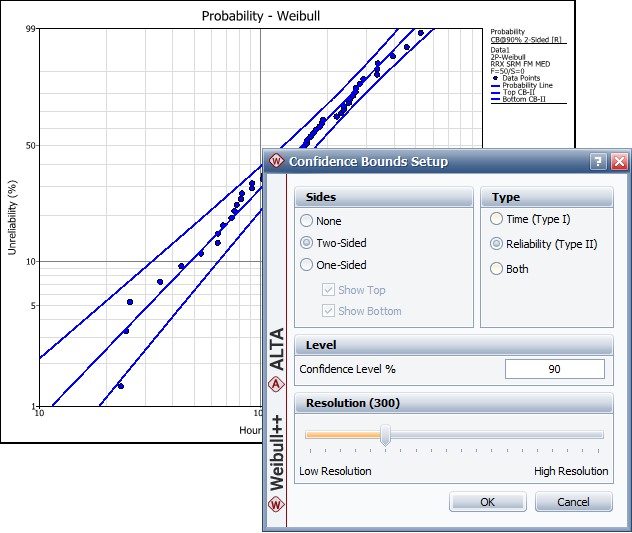Viewport: 632px width, 533px height.
Task: Close the Confidence Bounds Setup dialog
Action: [620, 161]
